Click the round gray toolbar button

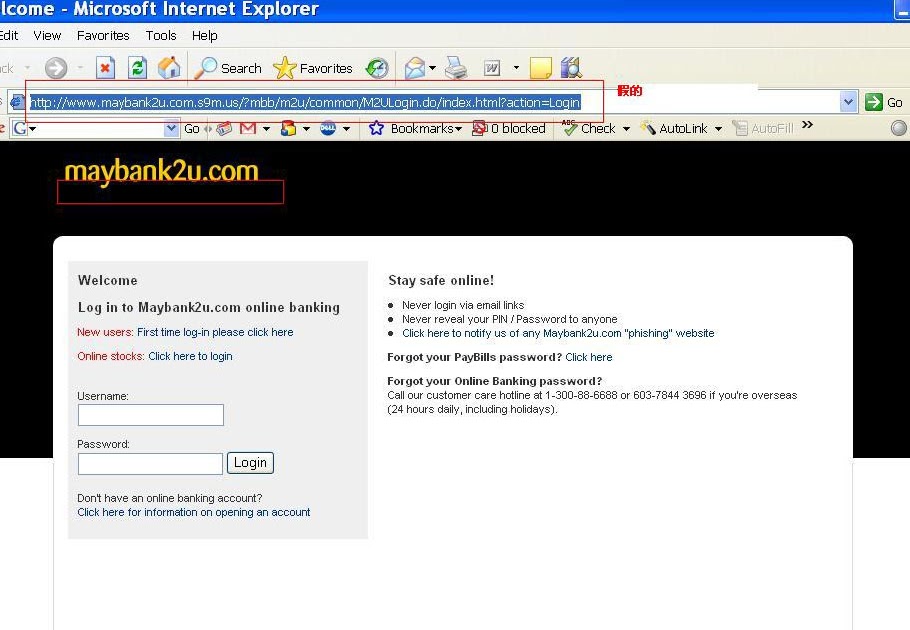[x=898, y=128]
